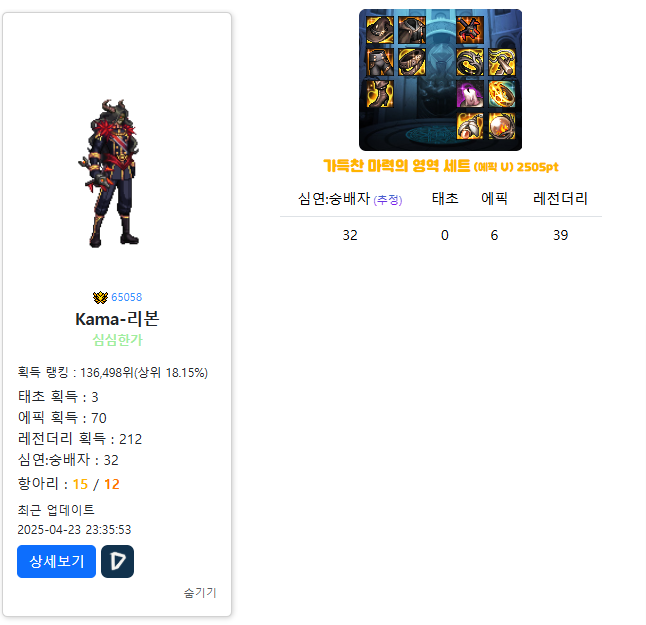Click the 심연:숭배자 column header
646x625 pixels.
point(350,199)
